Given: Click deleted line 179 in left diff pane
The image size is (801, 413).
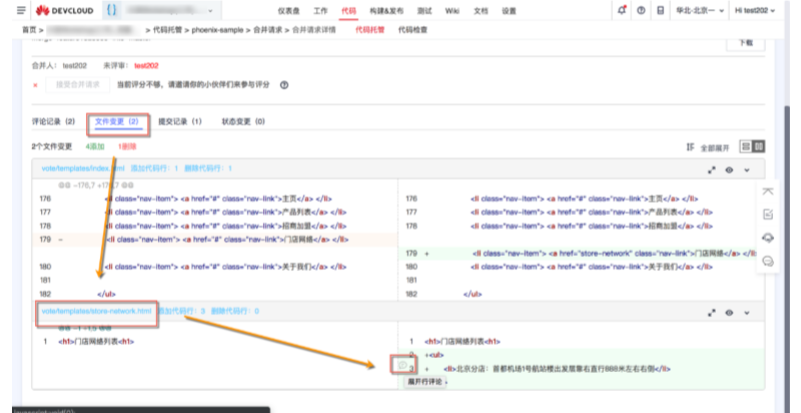Looking at the screenshot, I should tap(215, 239).
